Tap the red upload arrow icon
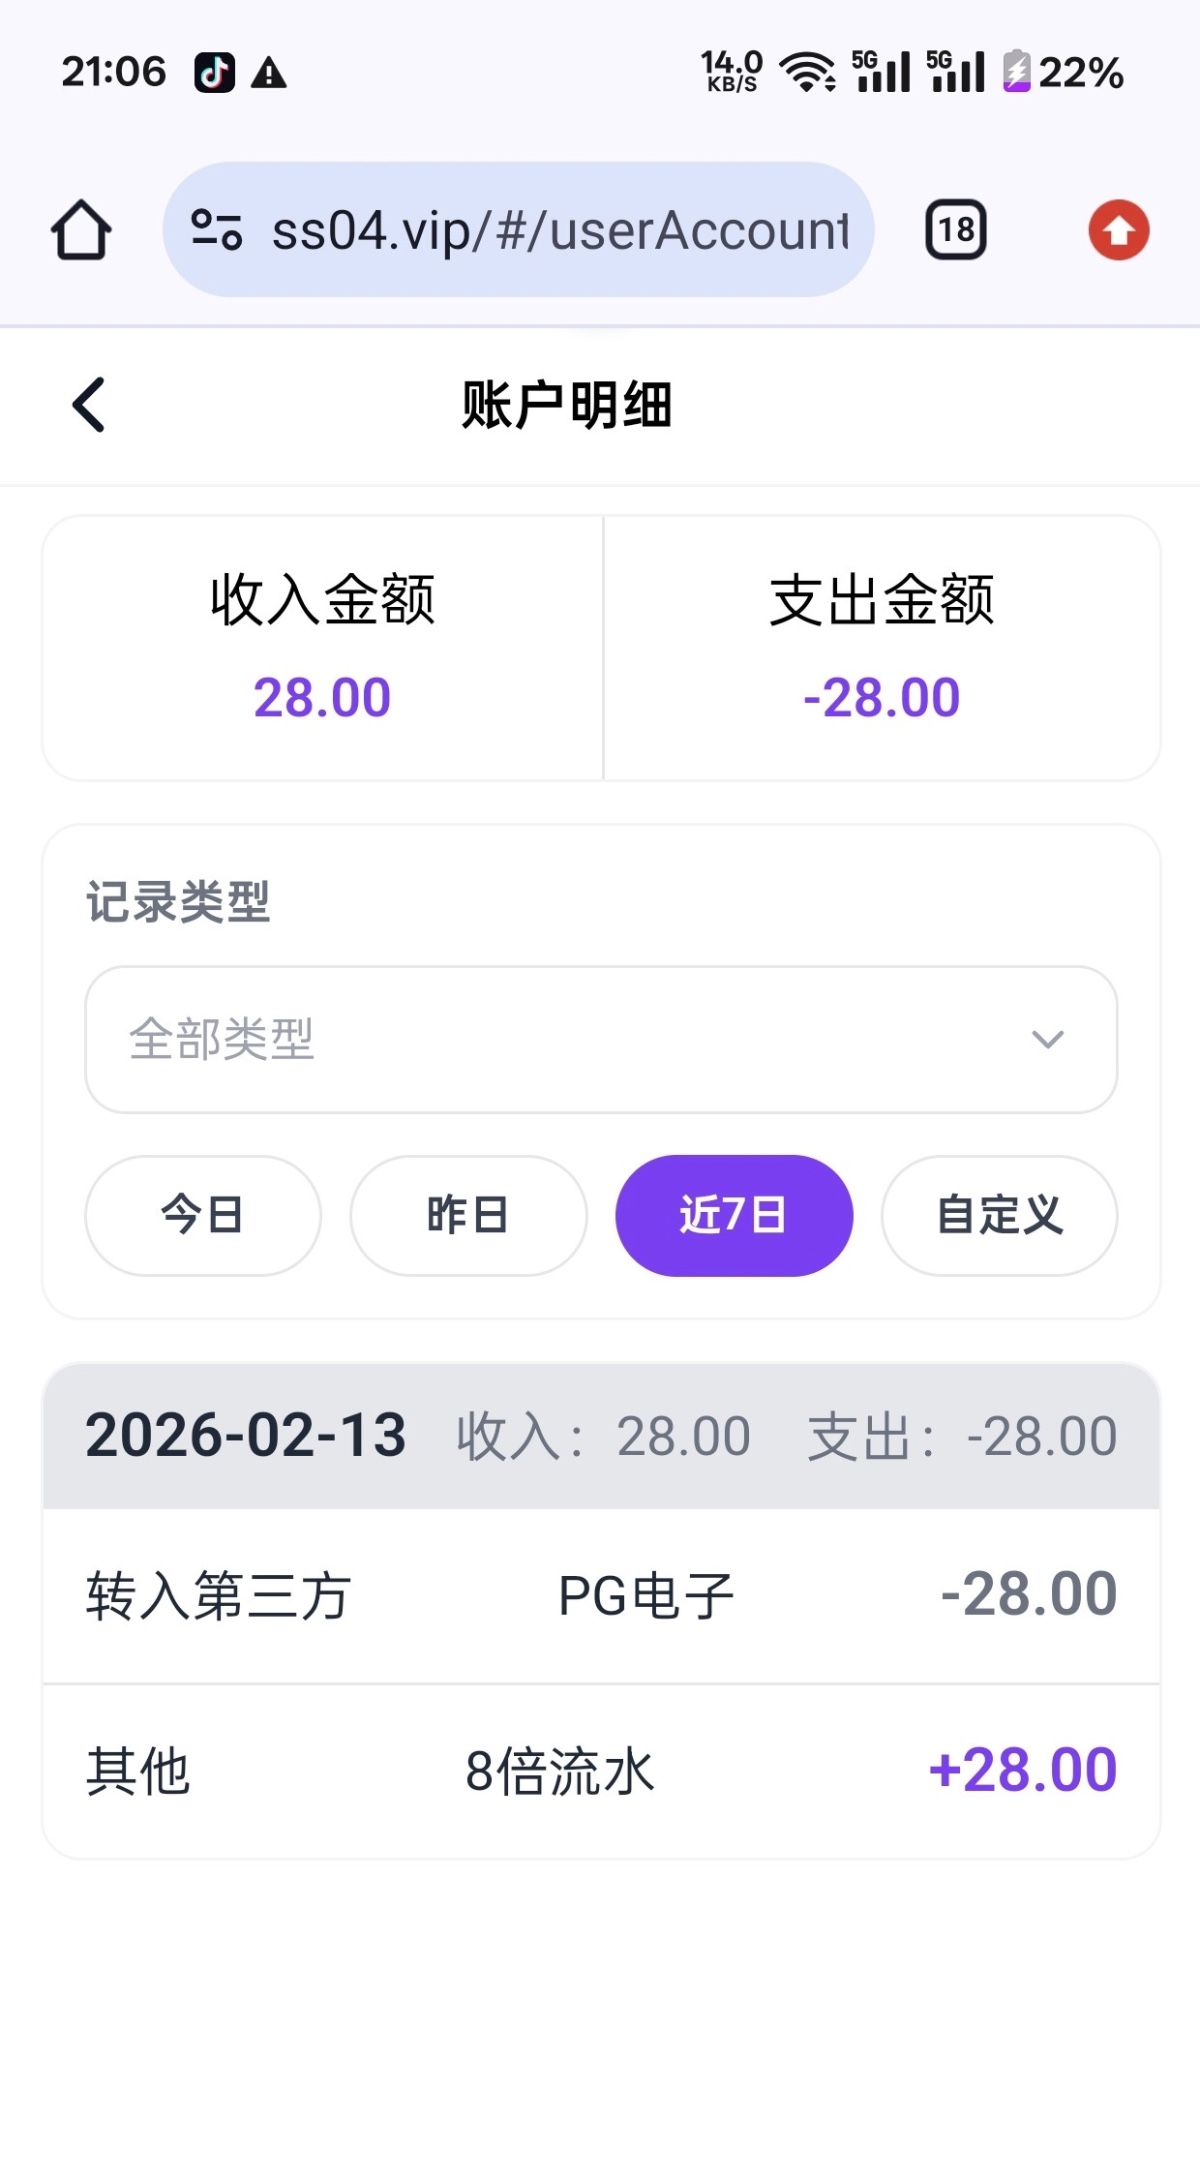This screenshot has height=2181, width=1200. point(1118,230)
